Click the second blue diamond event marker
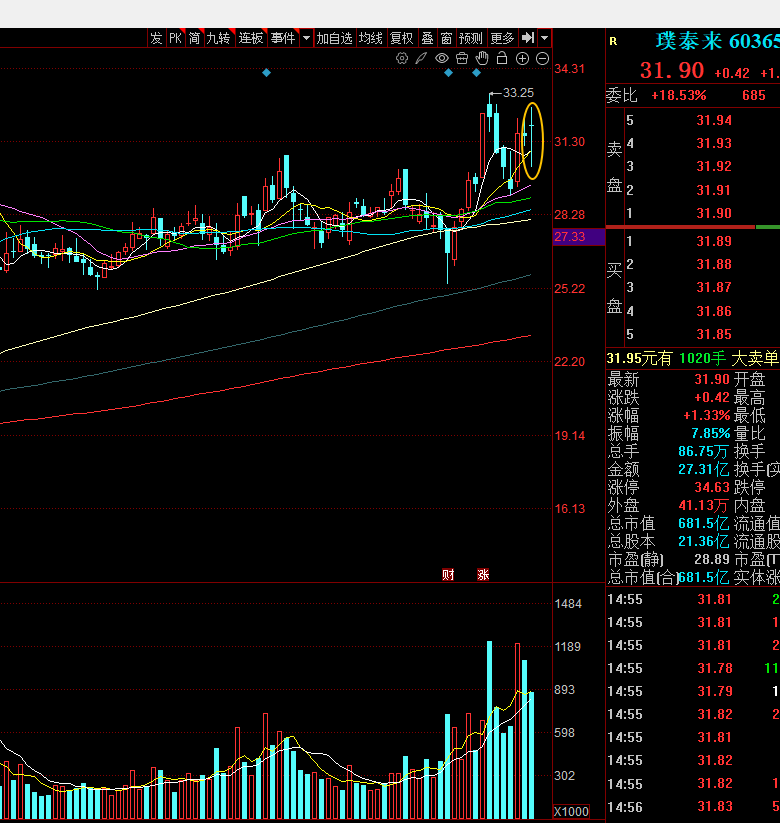The width and height of the screenshot is (780, 823). tap(448, 73)
